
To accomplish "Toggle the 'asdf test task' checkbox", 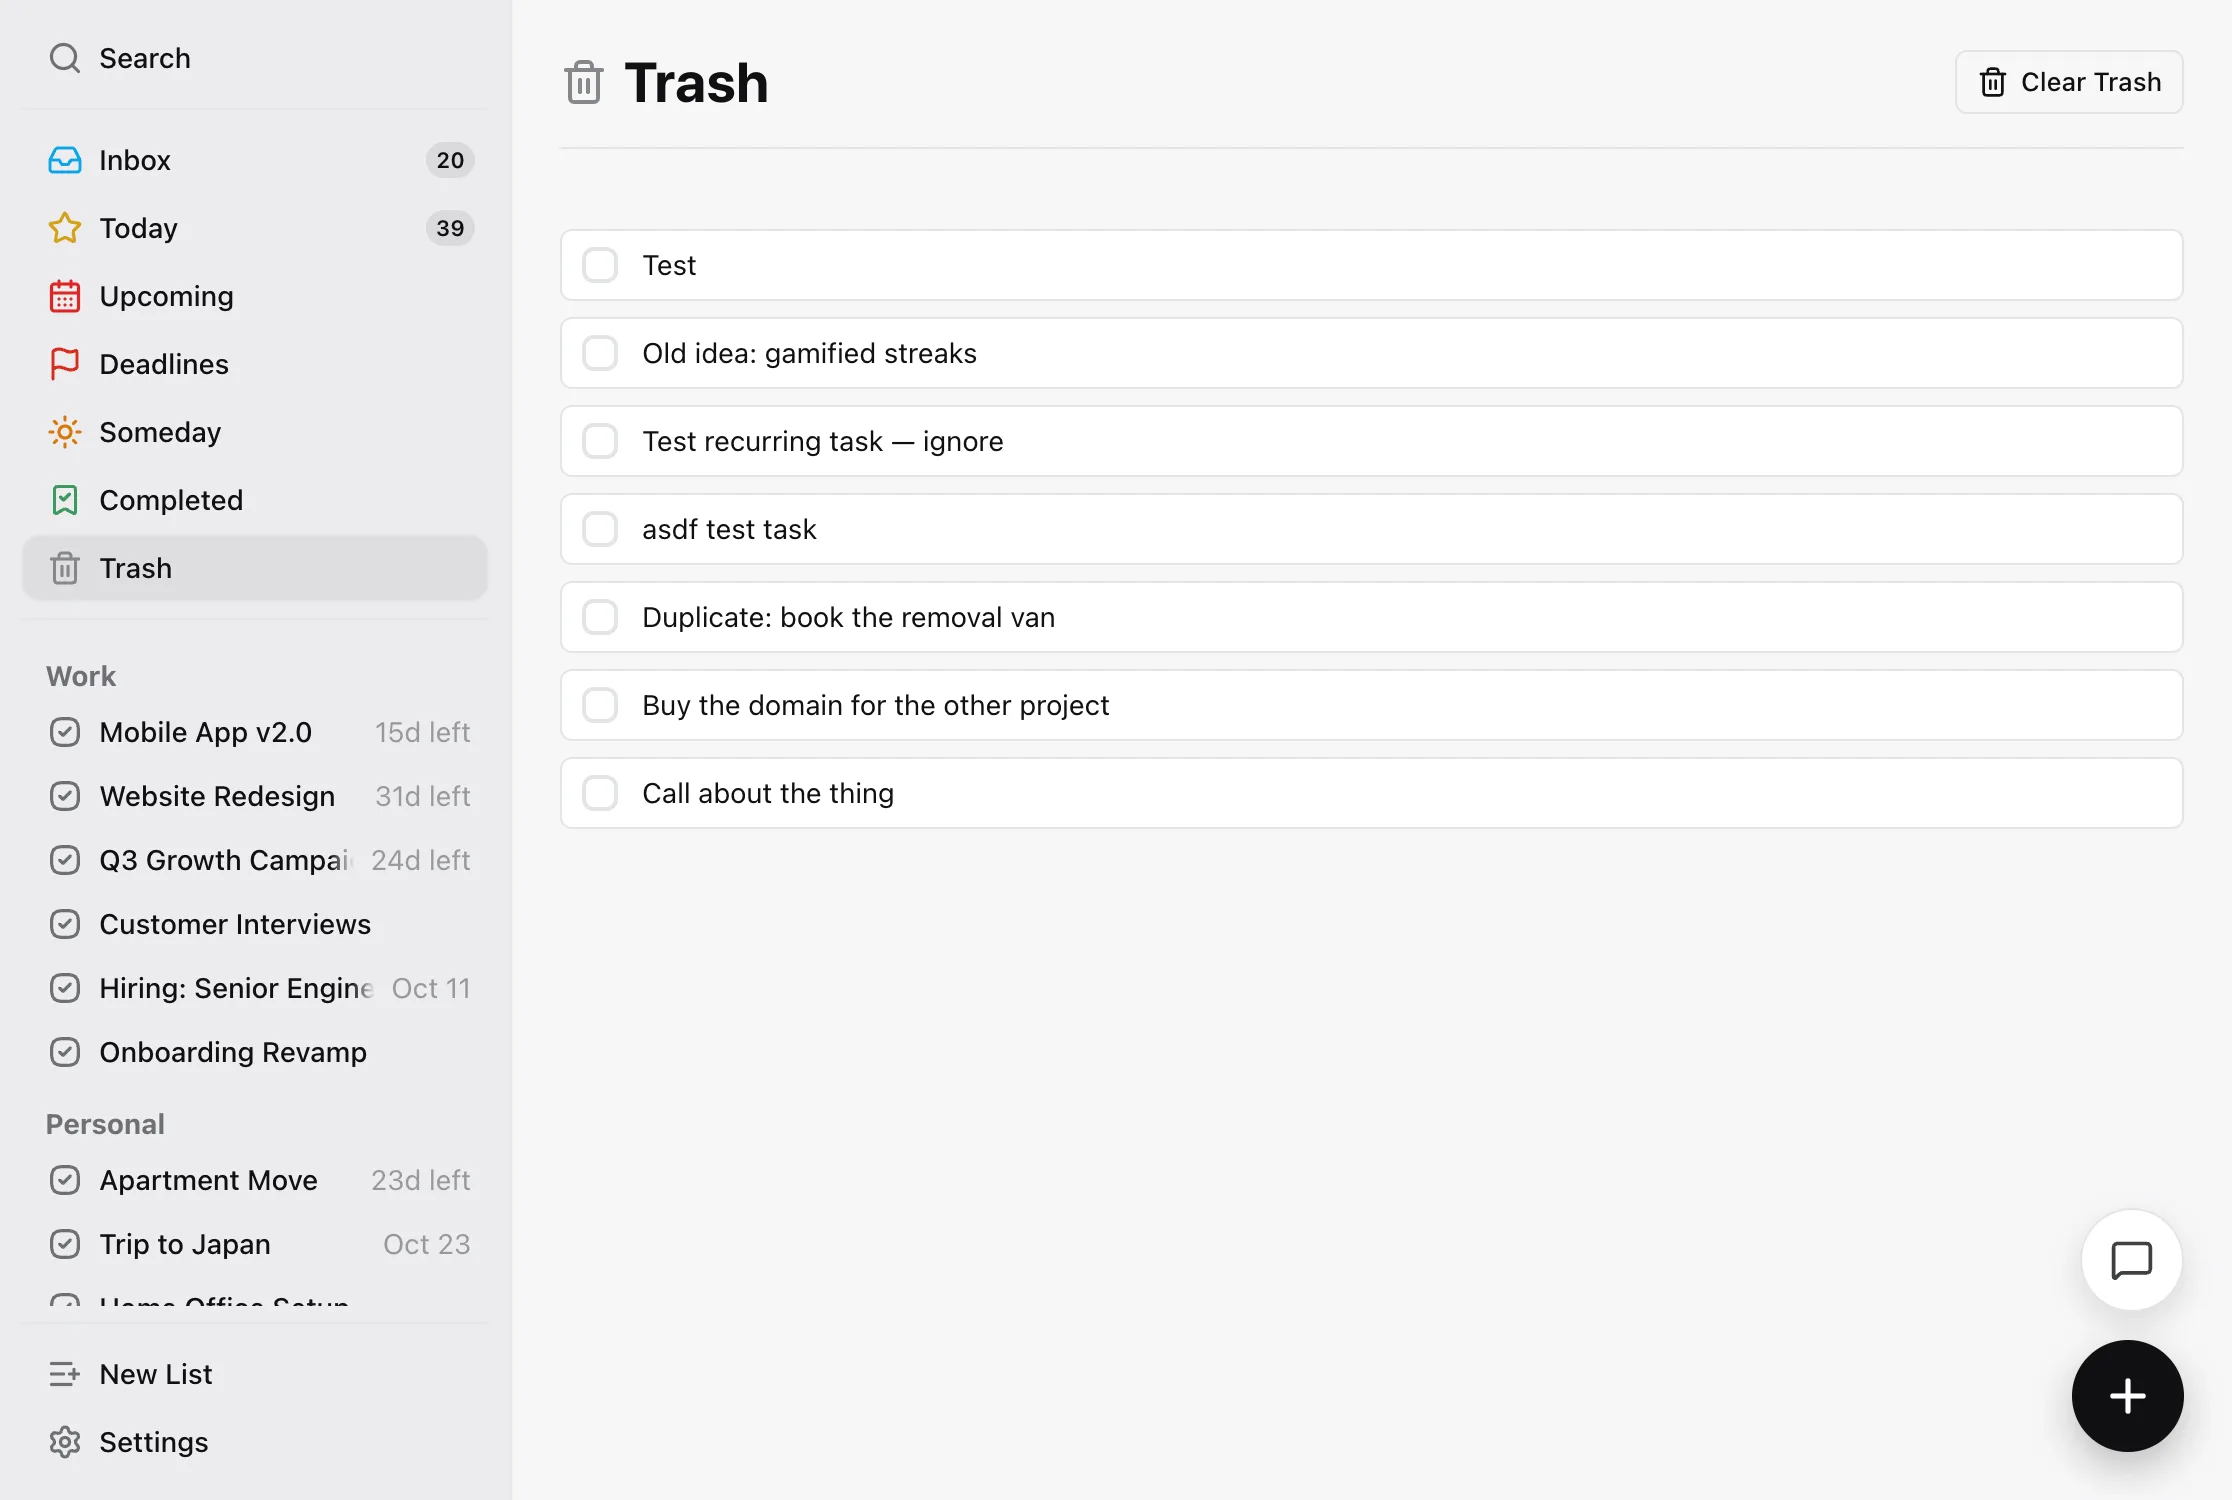I will [600, 529].
